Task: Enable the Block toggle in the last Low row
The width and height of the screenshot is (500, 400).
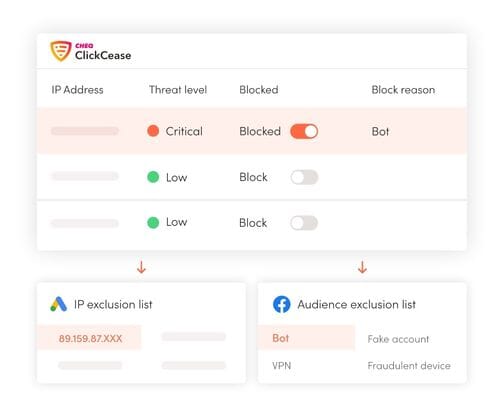Action: pyautogui.click(x=304, y=223)
